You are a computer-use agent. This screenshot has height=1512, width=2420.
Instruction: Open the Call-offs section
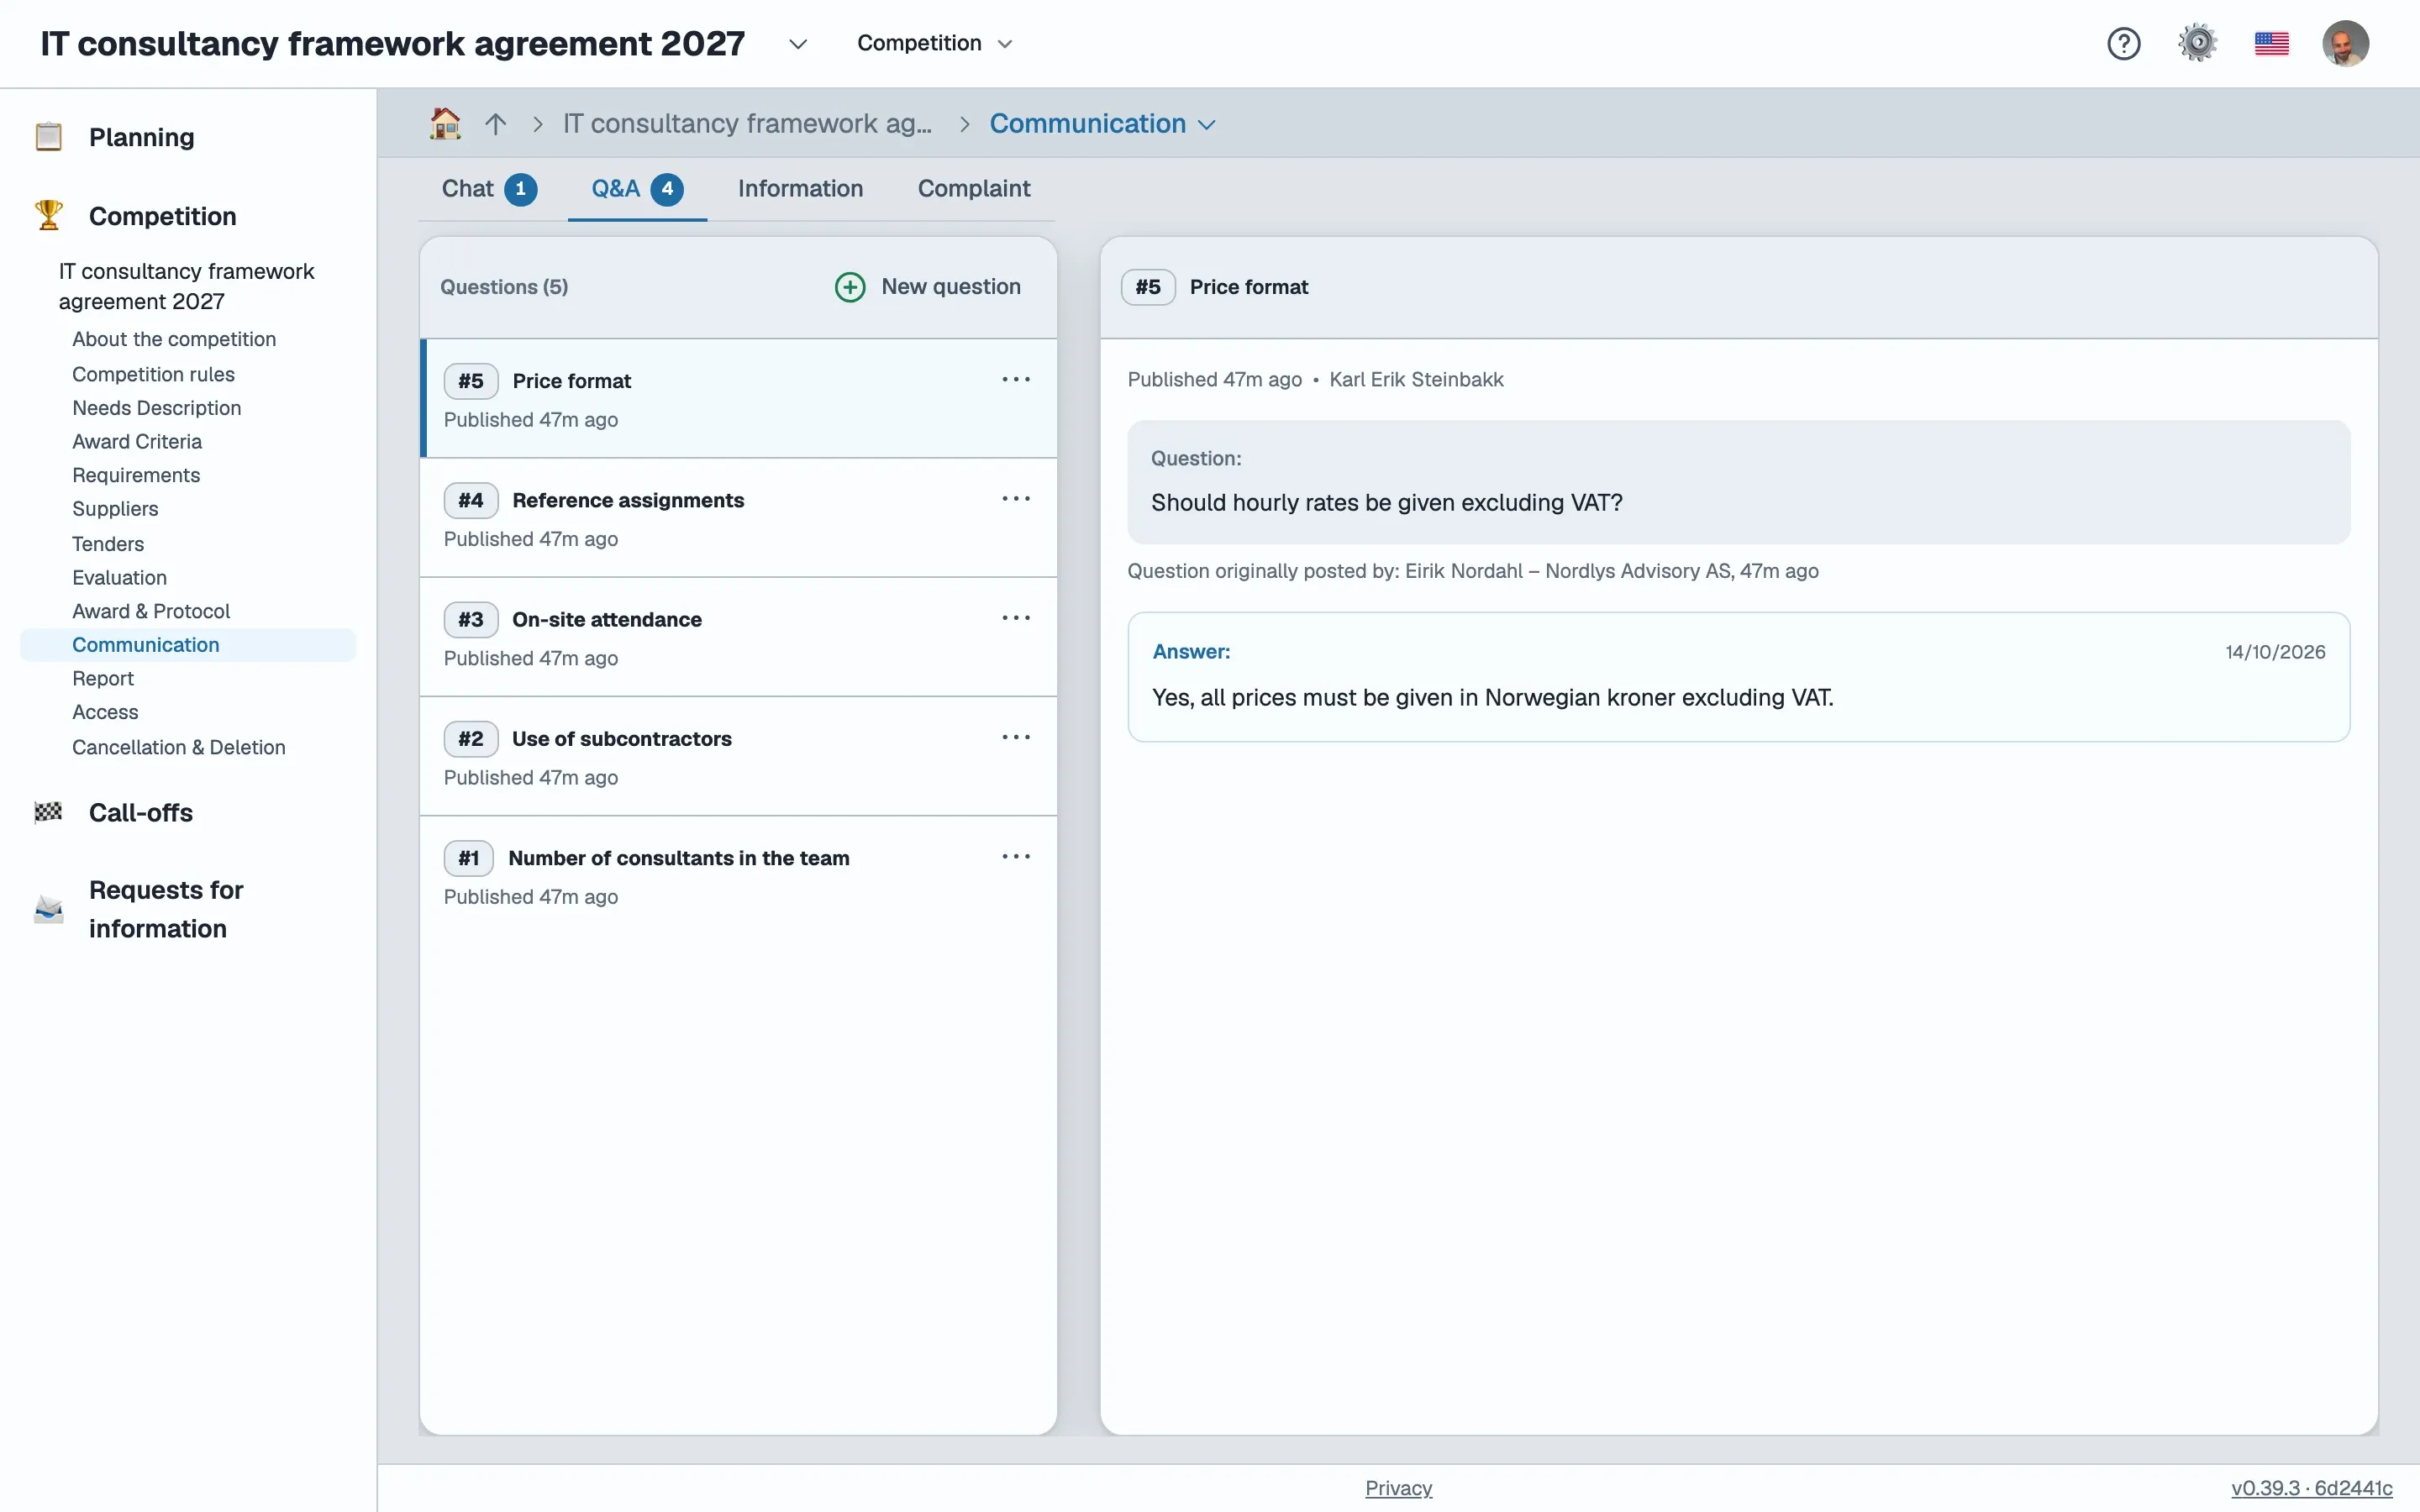140,812
